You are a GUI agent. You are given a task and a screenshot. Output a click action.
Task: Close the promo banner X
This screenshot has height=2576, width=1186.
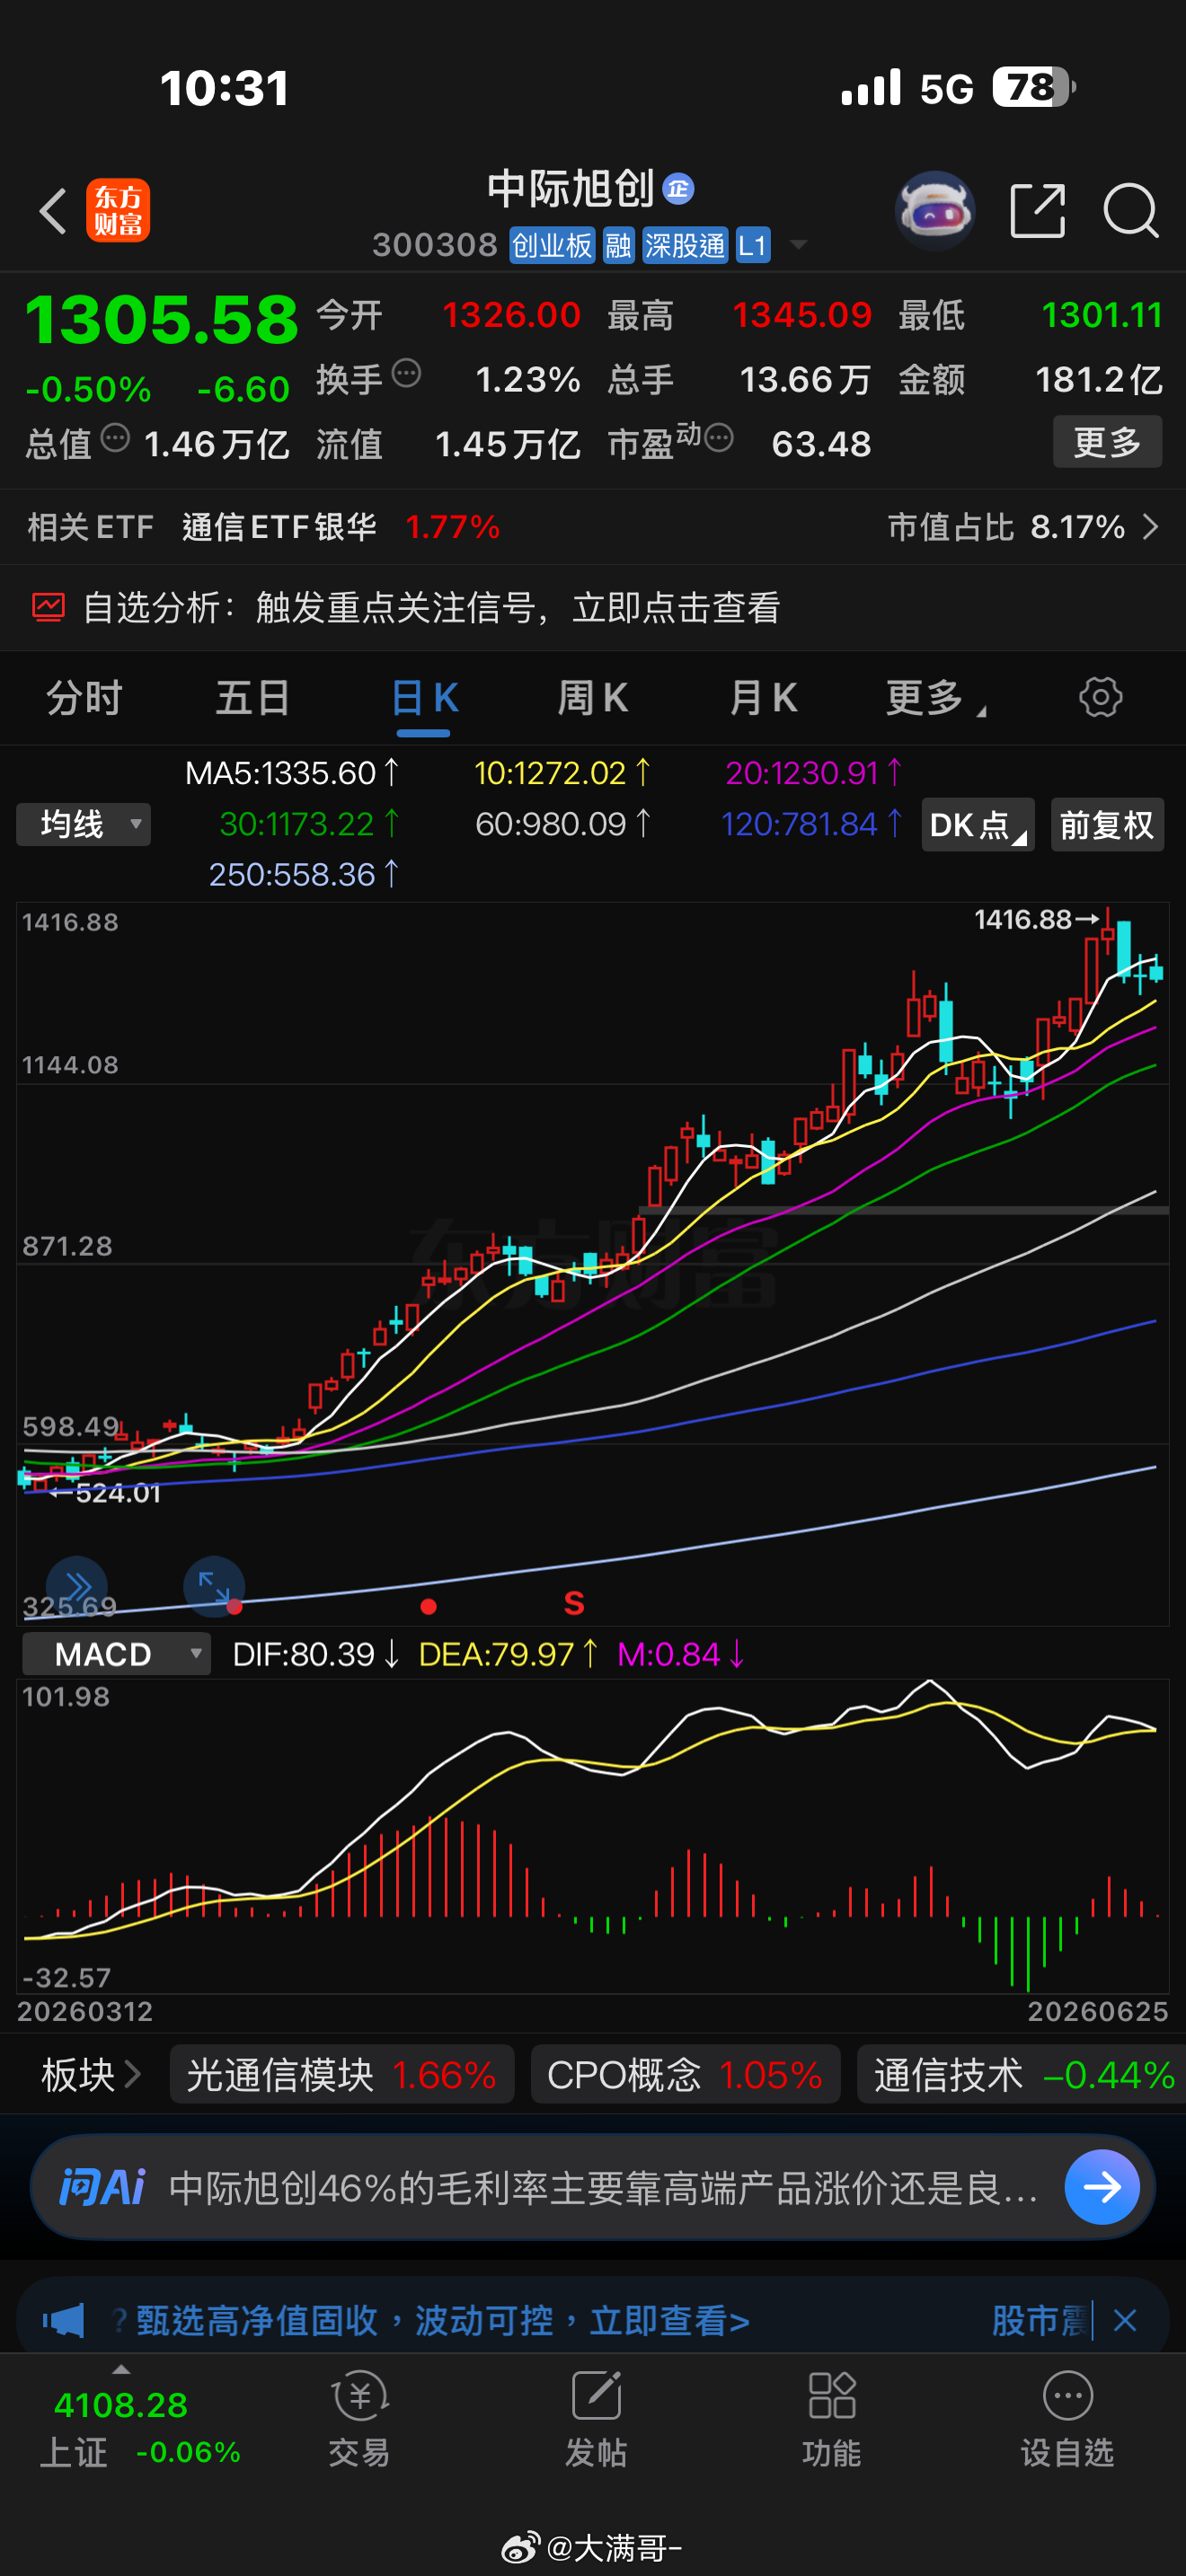point(1125,2320)
